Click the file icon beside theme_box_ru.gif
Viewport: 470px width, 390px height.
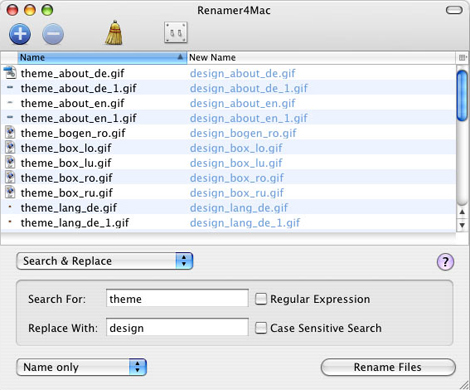[10, 193]
